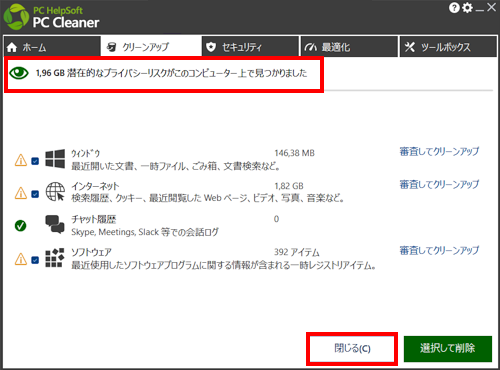Open settings via the gear icon
500x370 pixels.
click(x=467, y=8)
